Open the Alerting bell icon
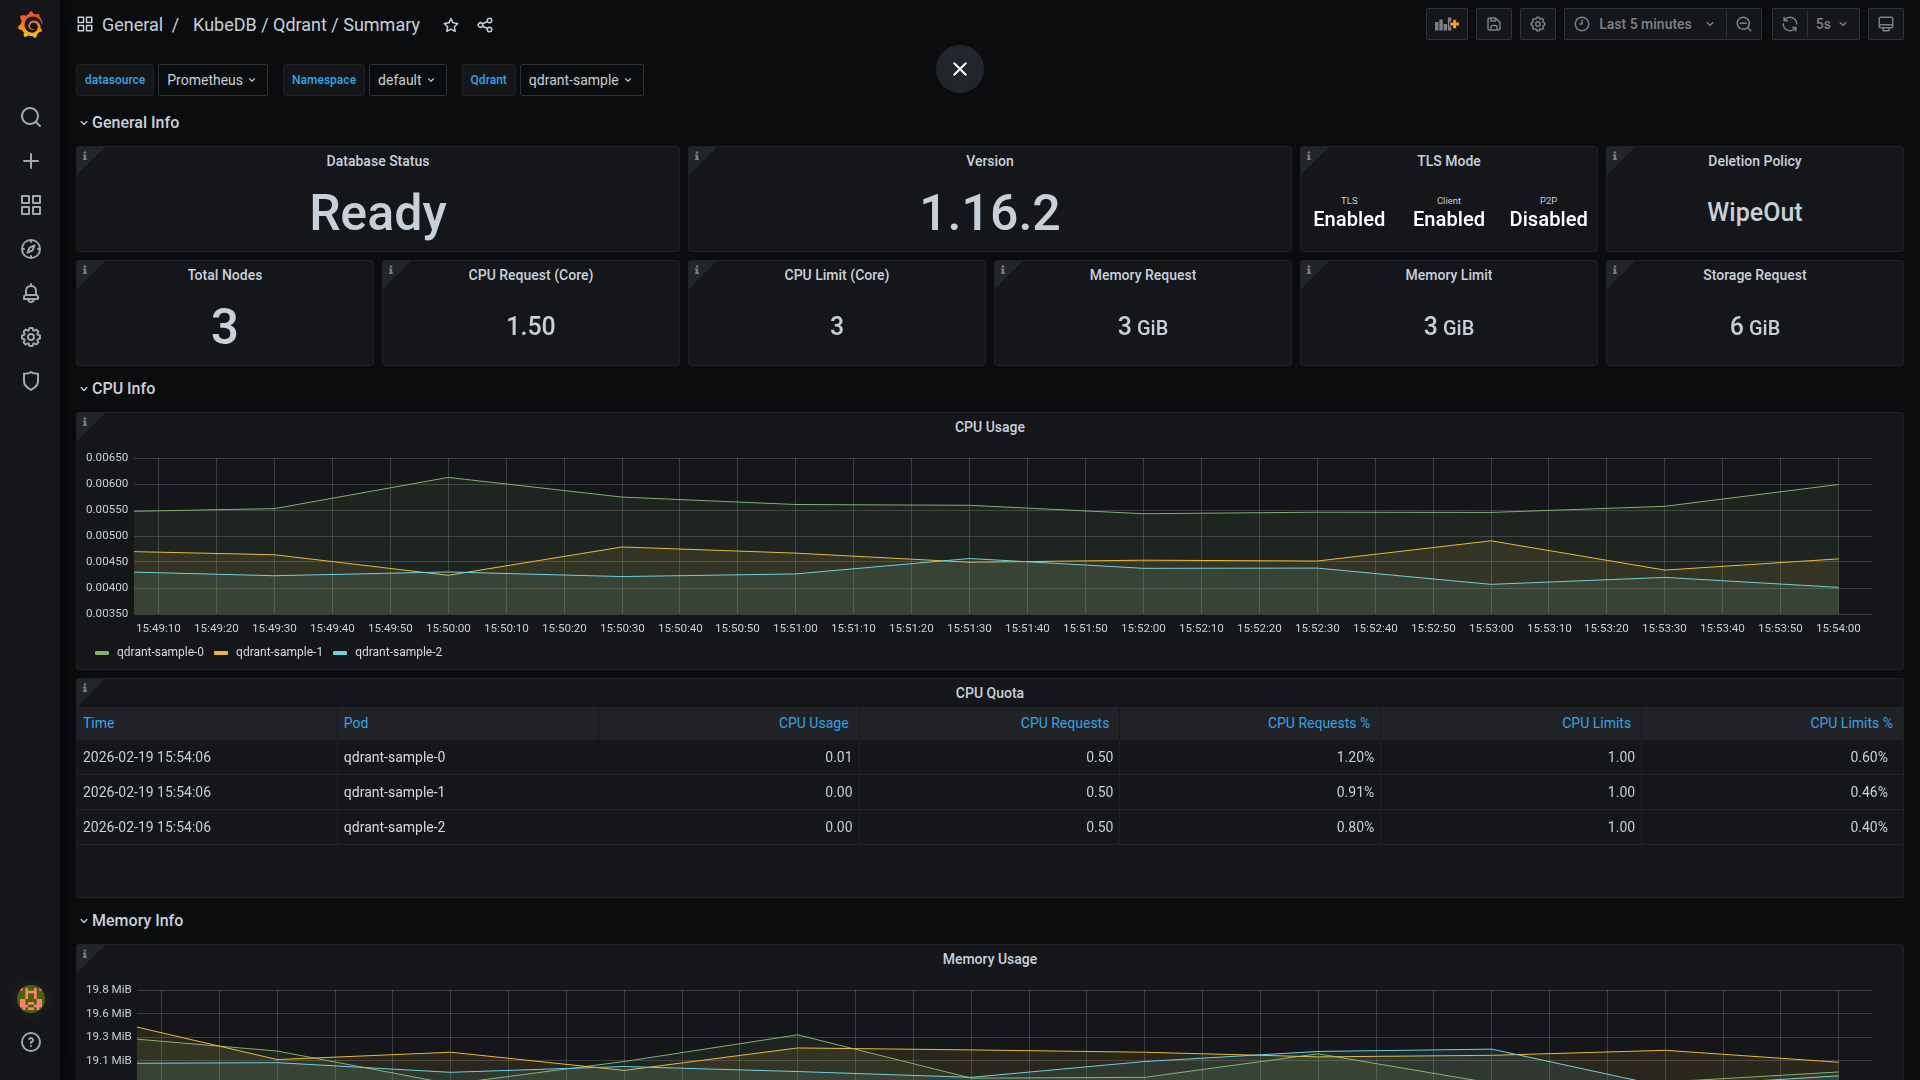The image size is (1920, 1080). pyautogui.click(x=31, y=293)
